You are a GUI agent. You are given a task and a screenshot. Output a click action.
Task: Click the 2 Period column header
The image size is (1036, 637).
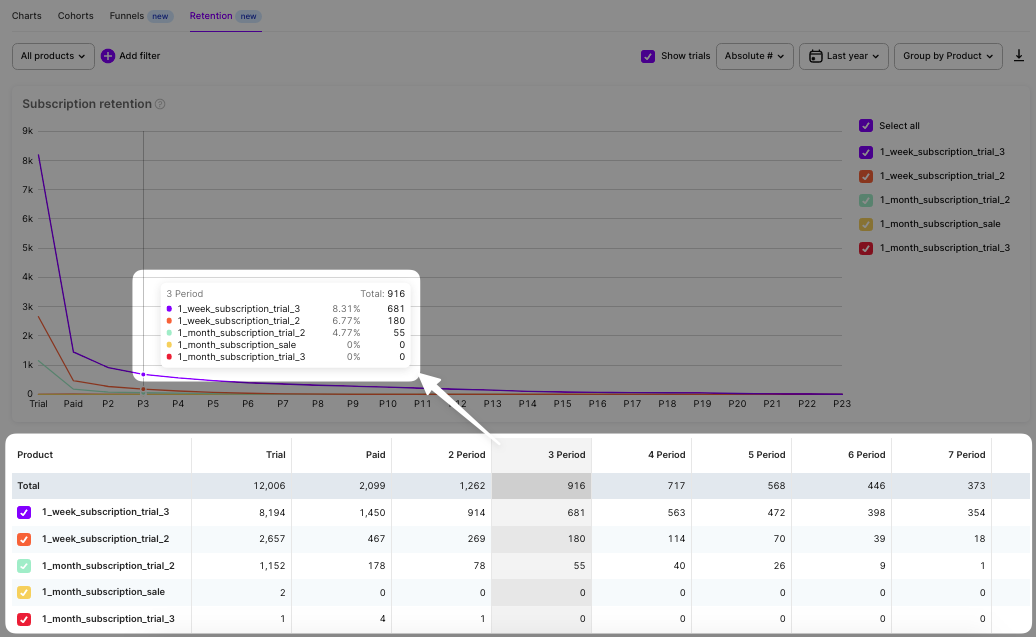pyautogui.click(x=466, y=455)
